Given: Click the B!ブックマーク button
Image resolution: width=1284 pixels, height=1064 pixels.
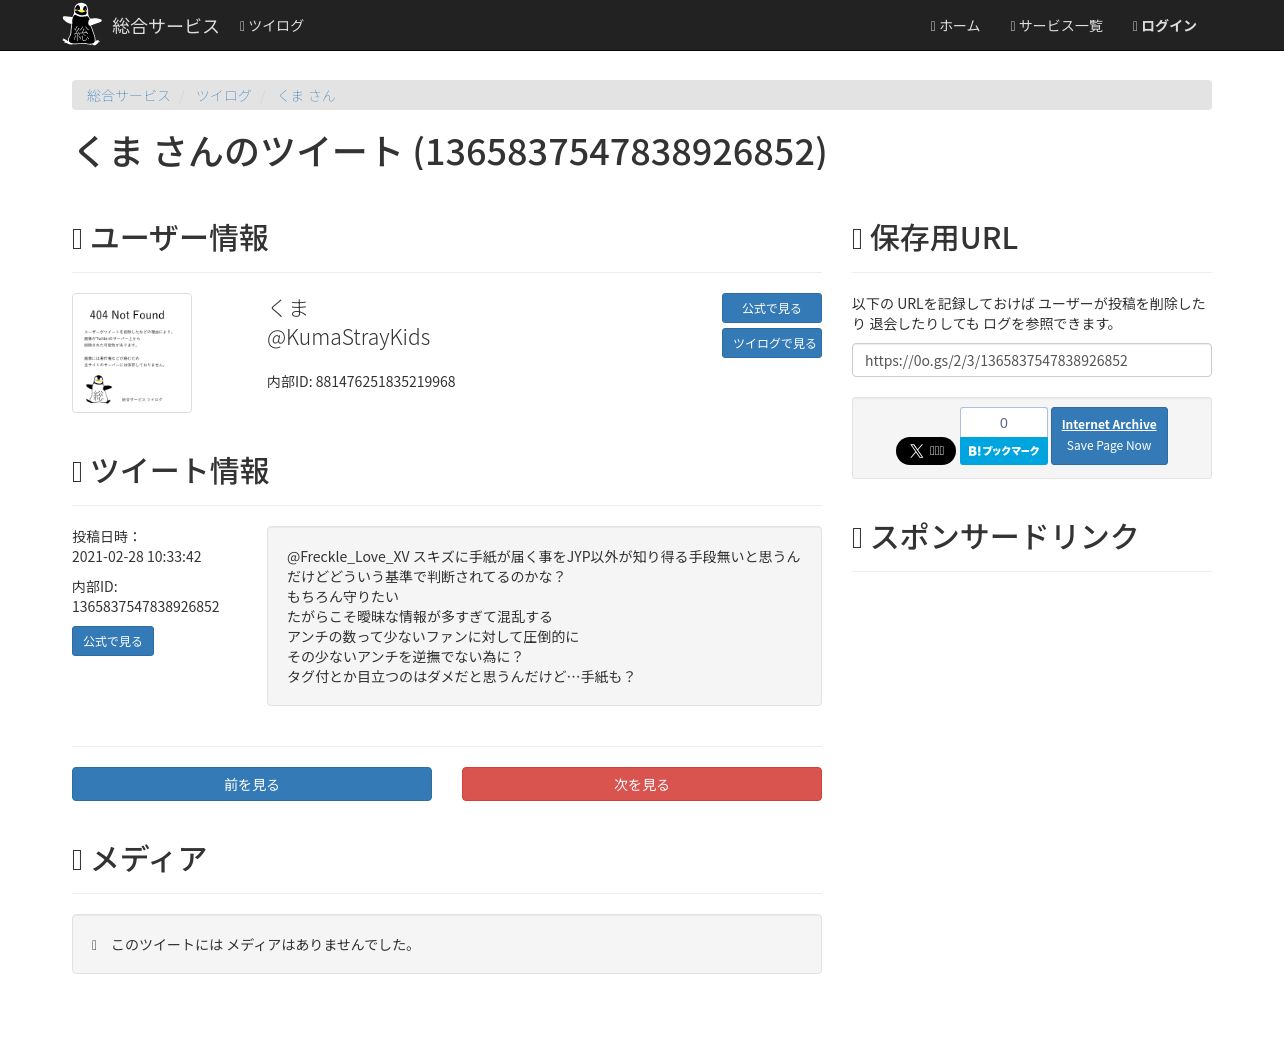Looking at the screenshot, I should tap(1004, 451).
